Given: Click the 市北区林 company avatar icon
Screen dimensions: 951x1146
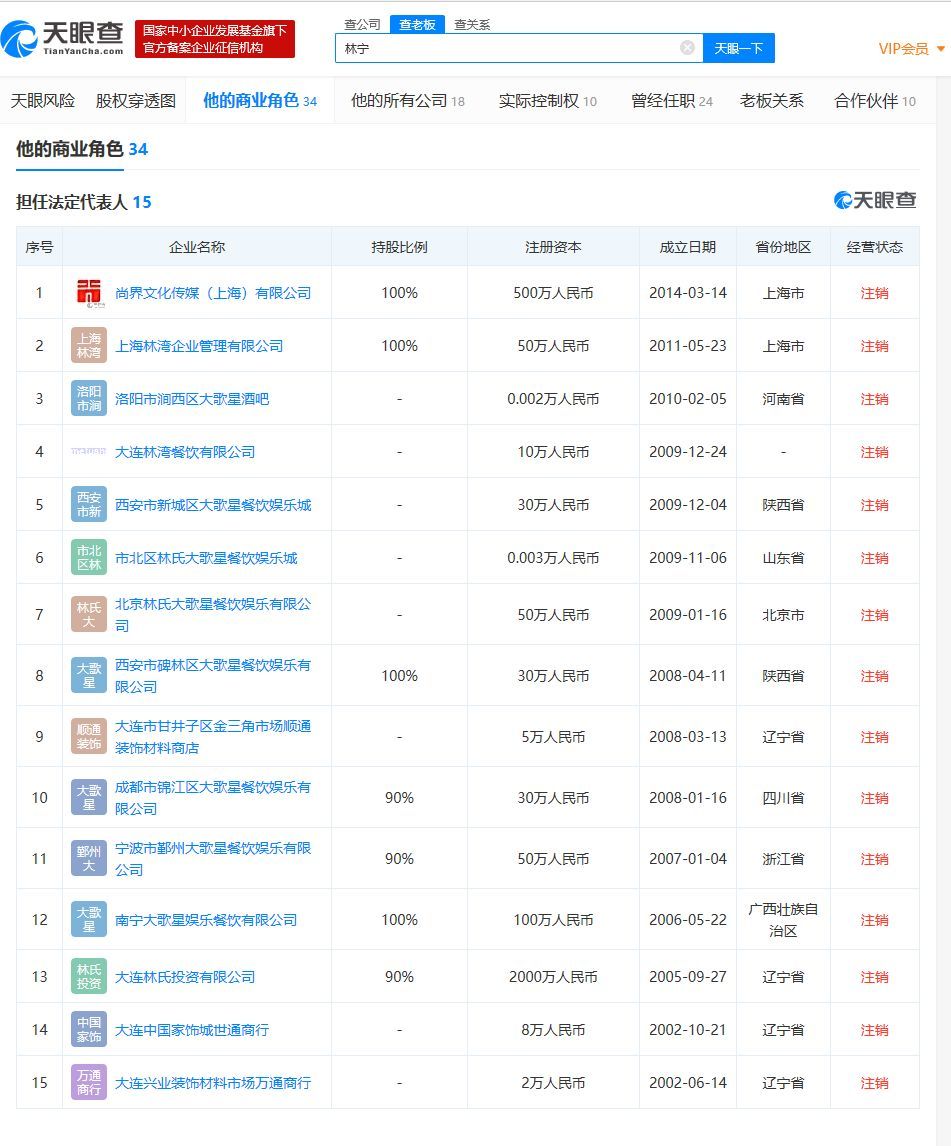Looking at the screenshot, I should tap(89, 558).
